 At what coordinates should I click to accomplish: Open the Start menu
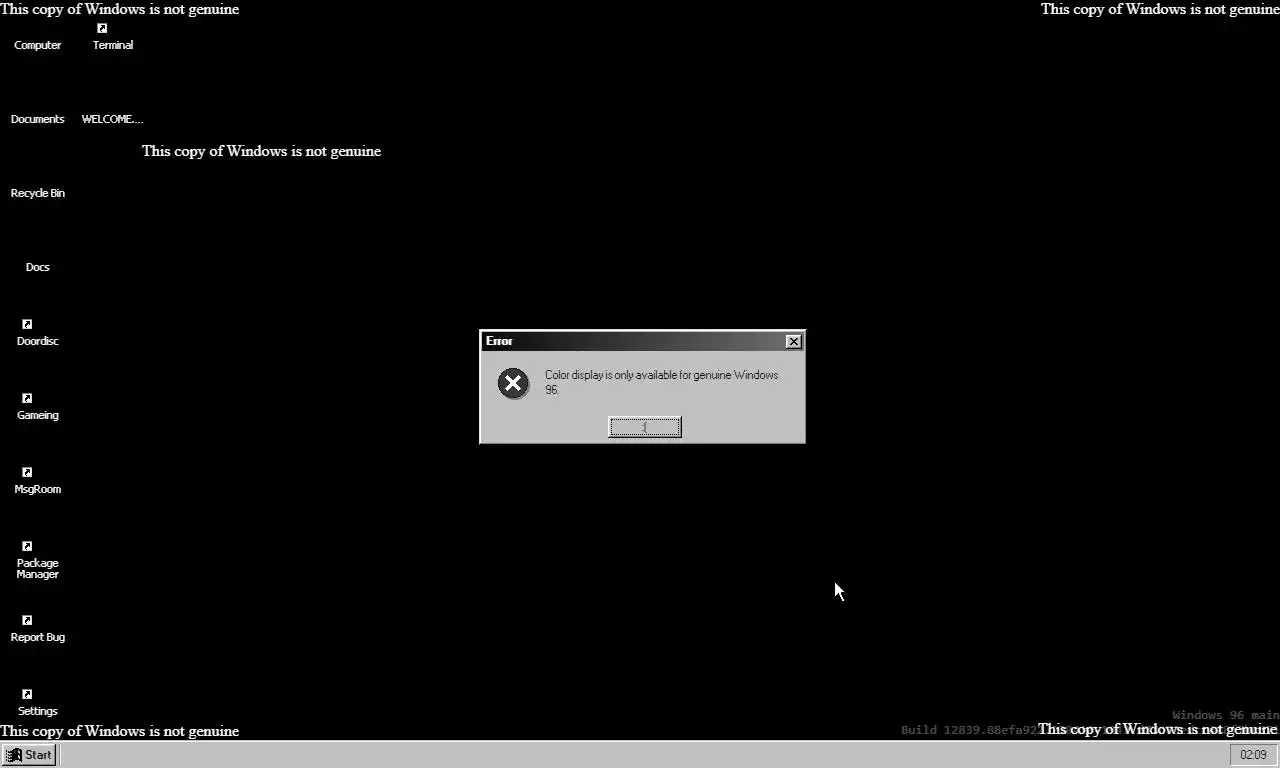pos(29,755)
